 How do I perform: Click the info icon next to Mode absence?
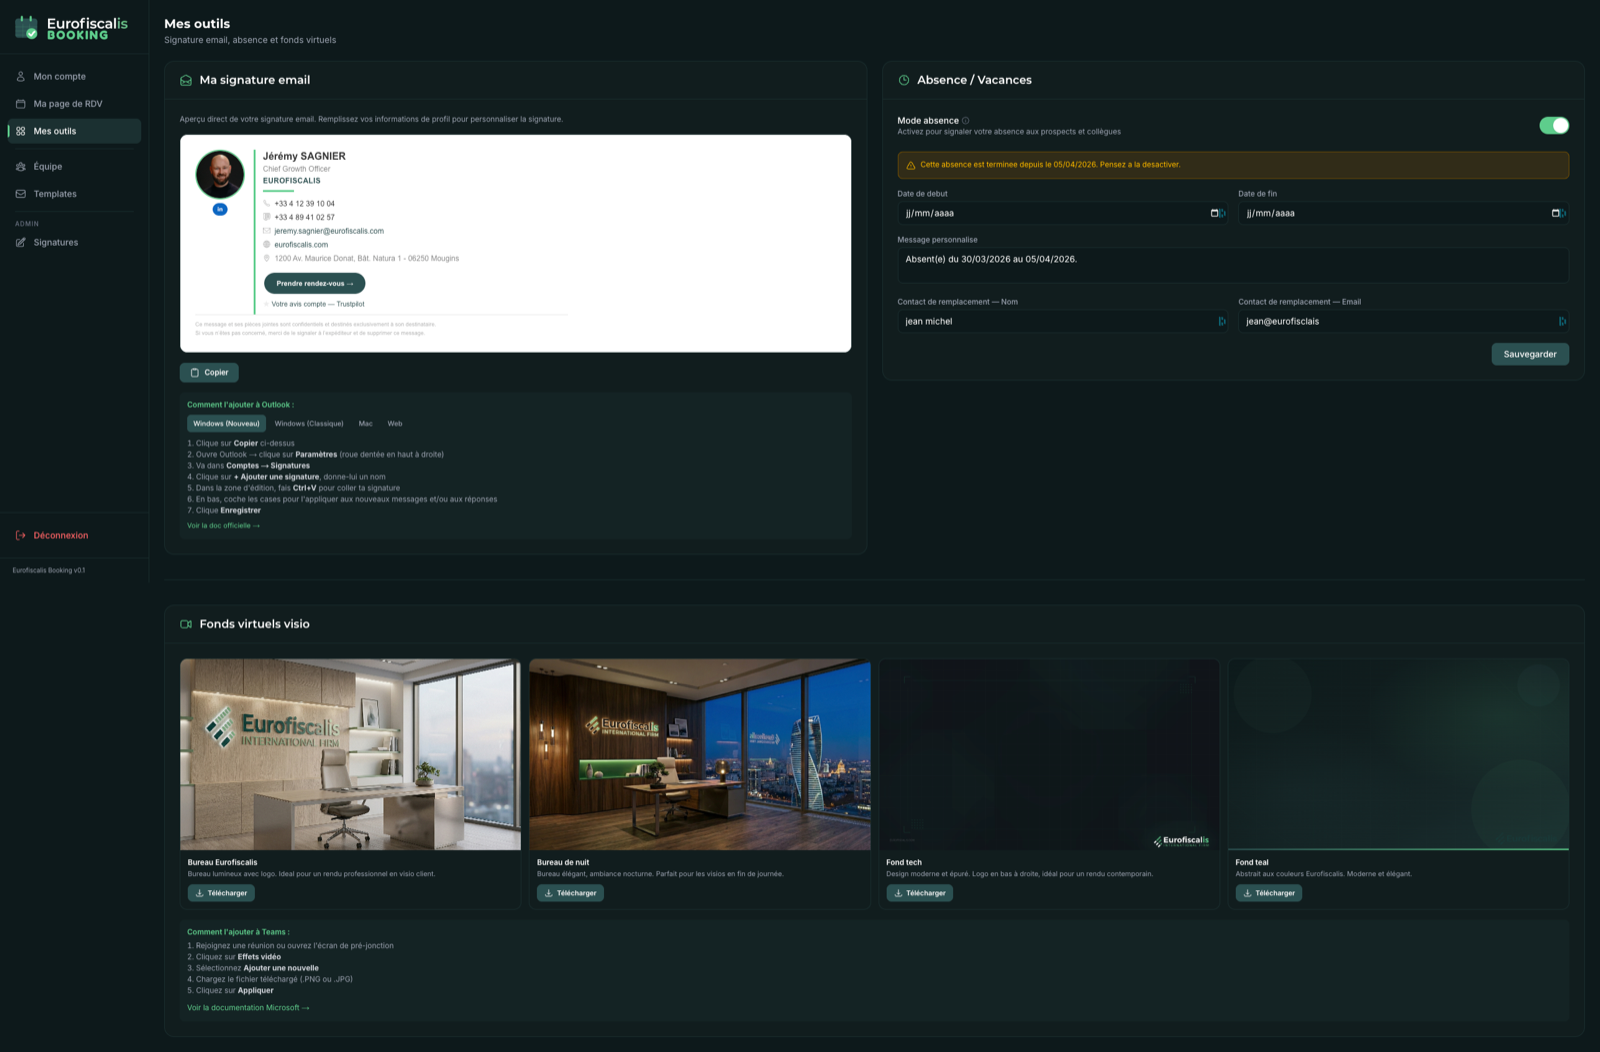click(x=965, y=121)
